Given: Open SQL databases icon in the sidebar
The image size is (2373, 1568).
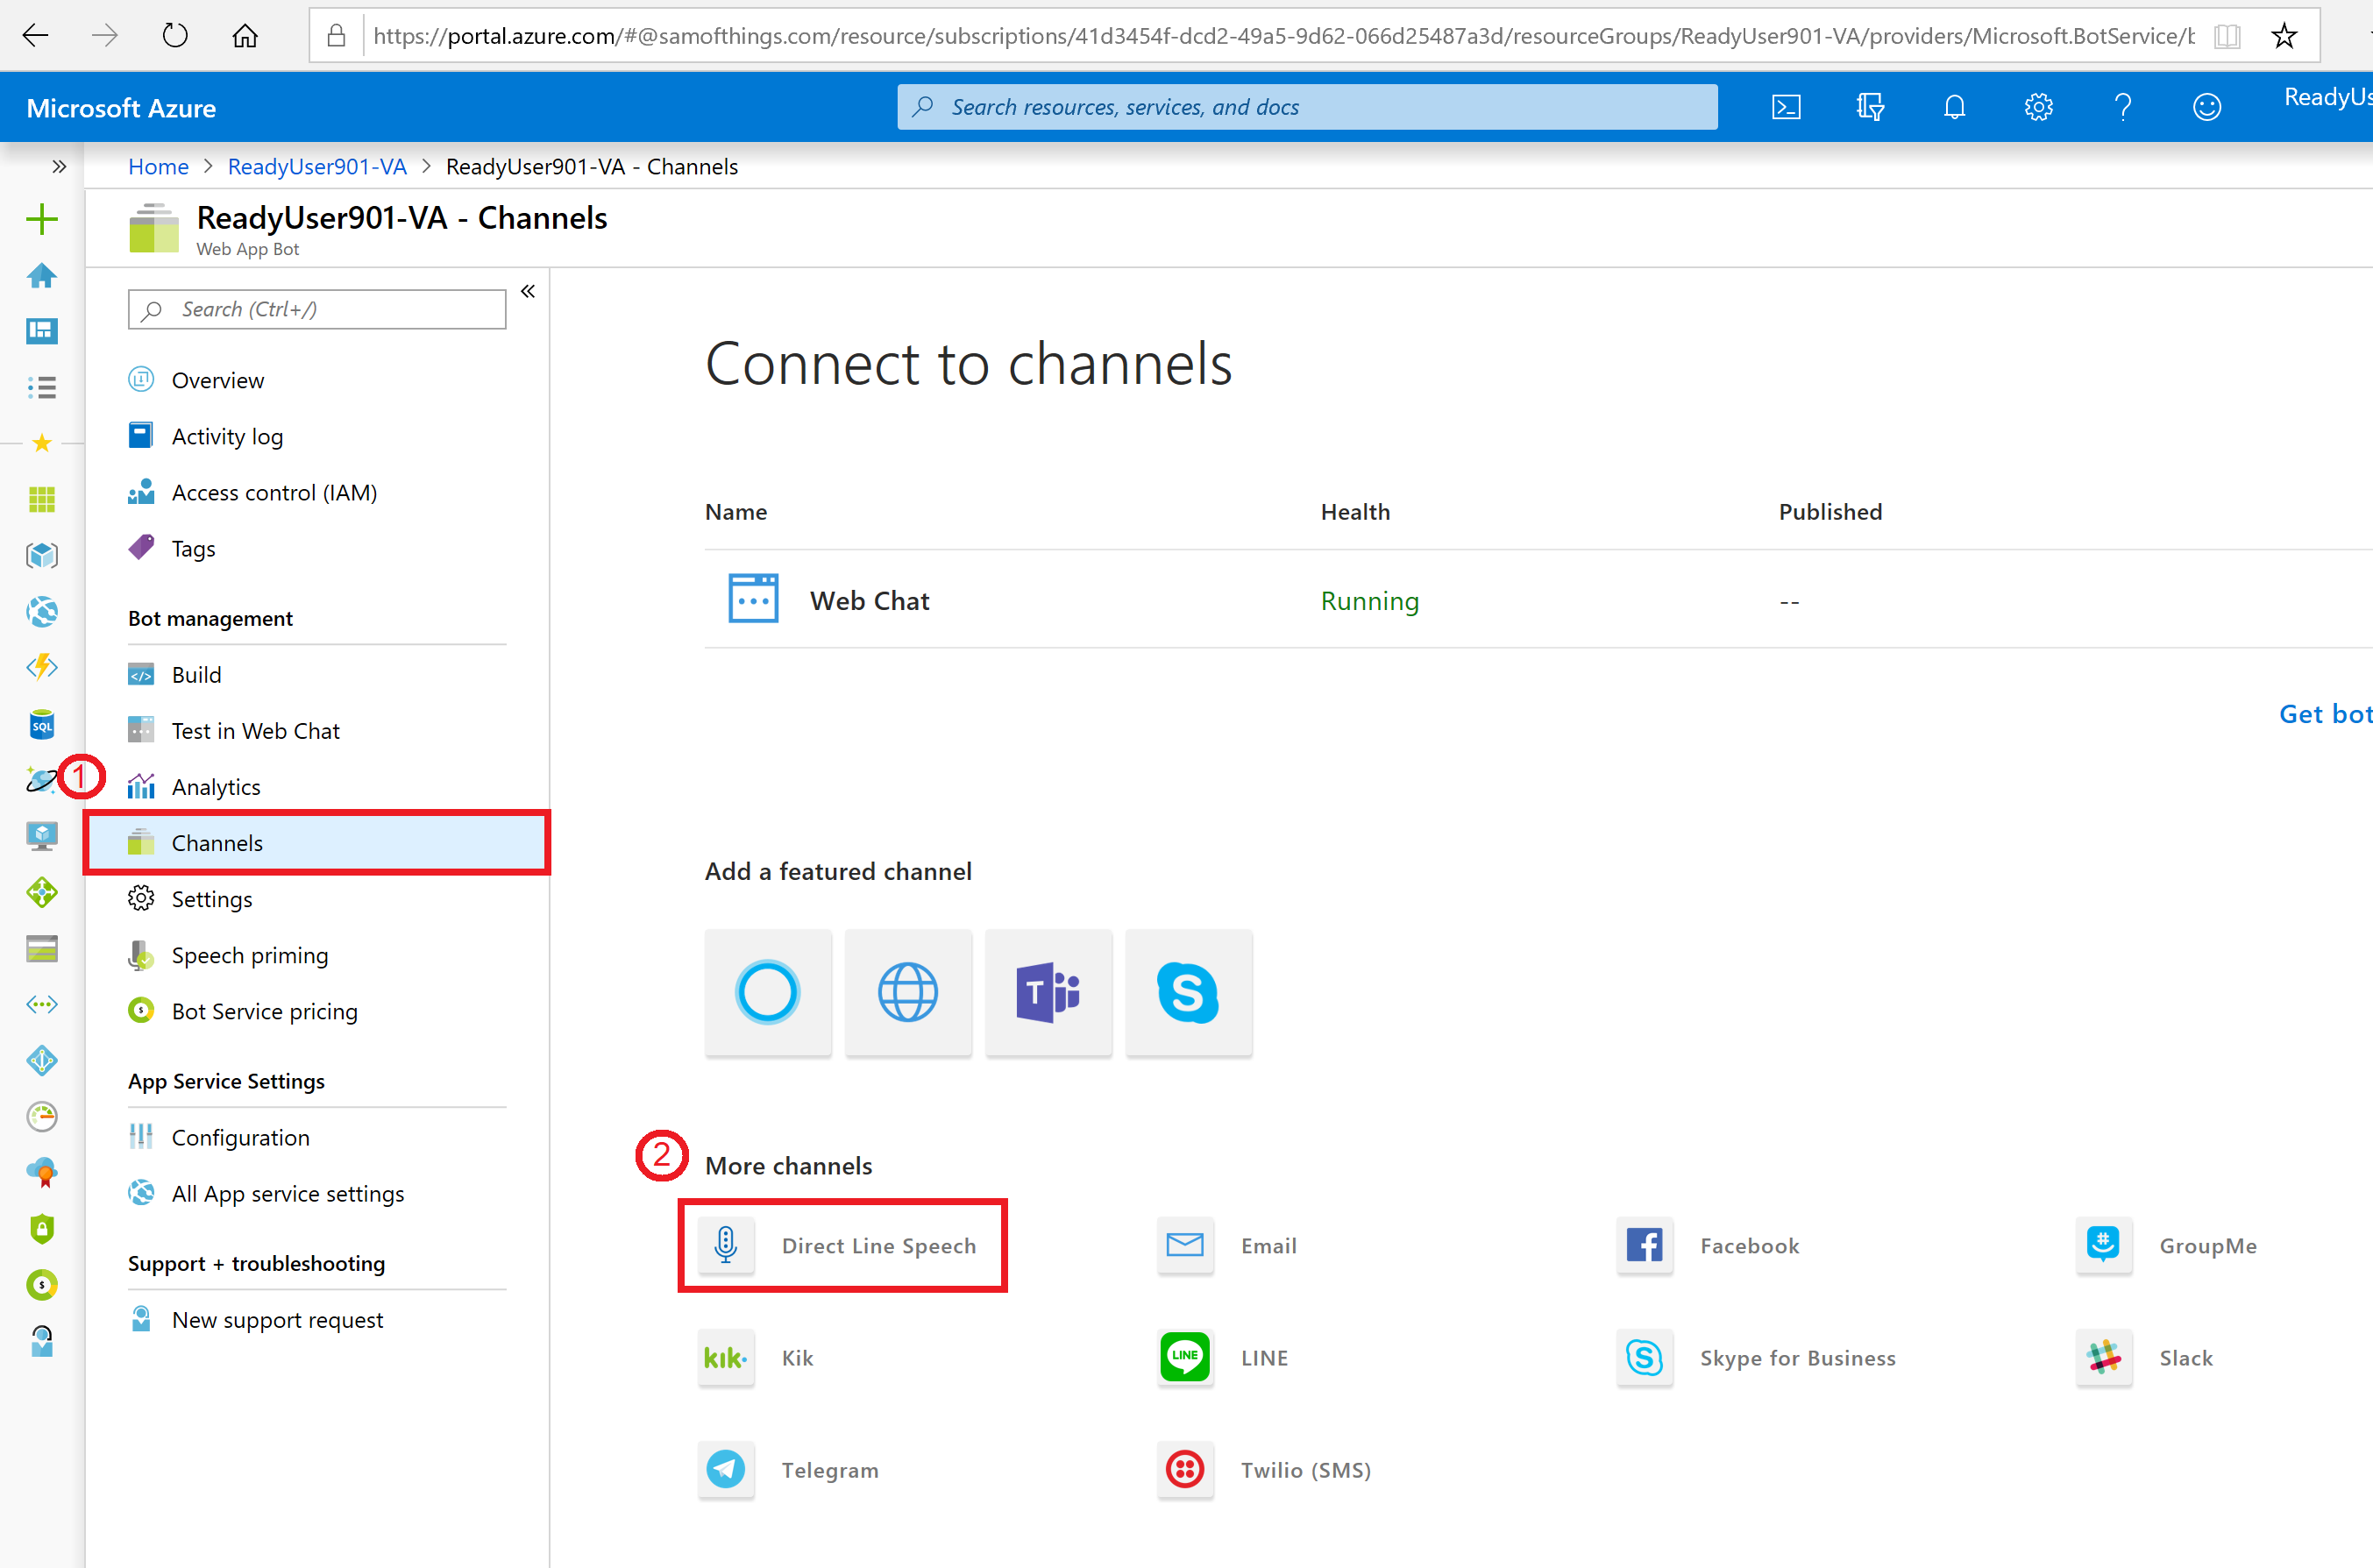Looking at the screenshot, I should (x=42, y=724).
